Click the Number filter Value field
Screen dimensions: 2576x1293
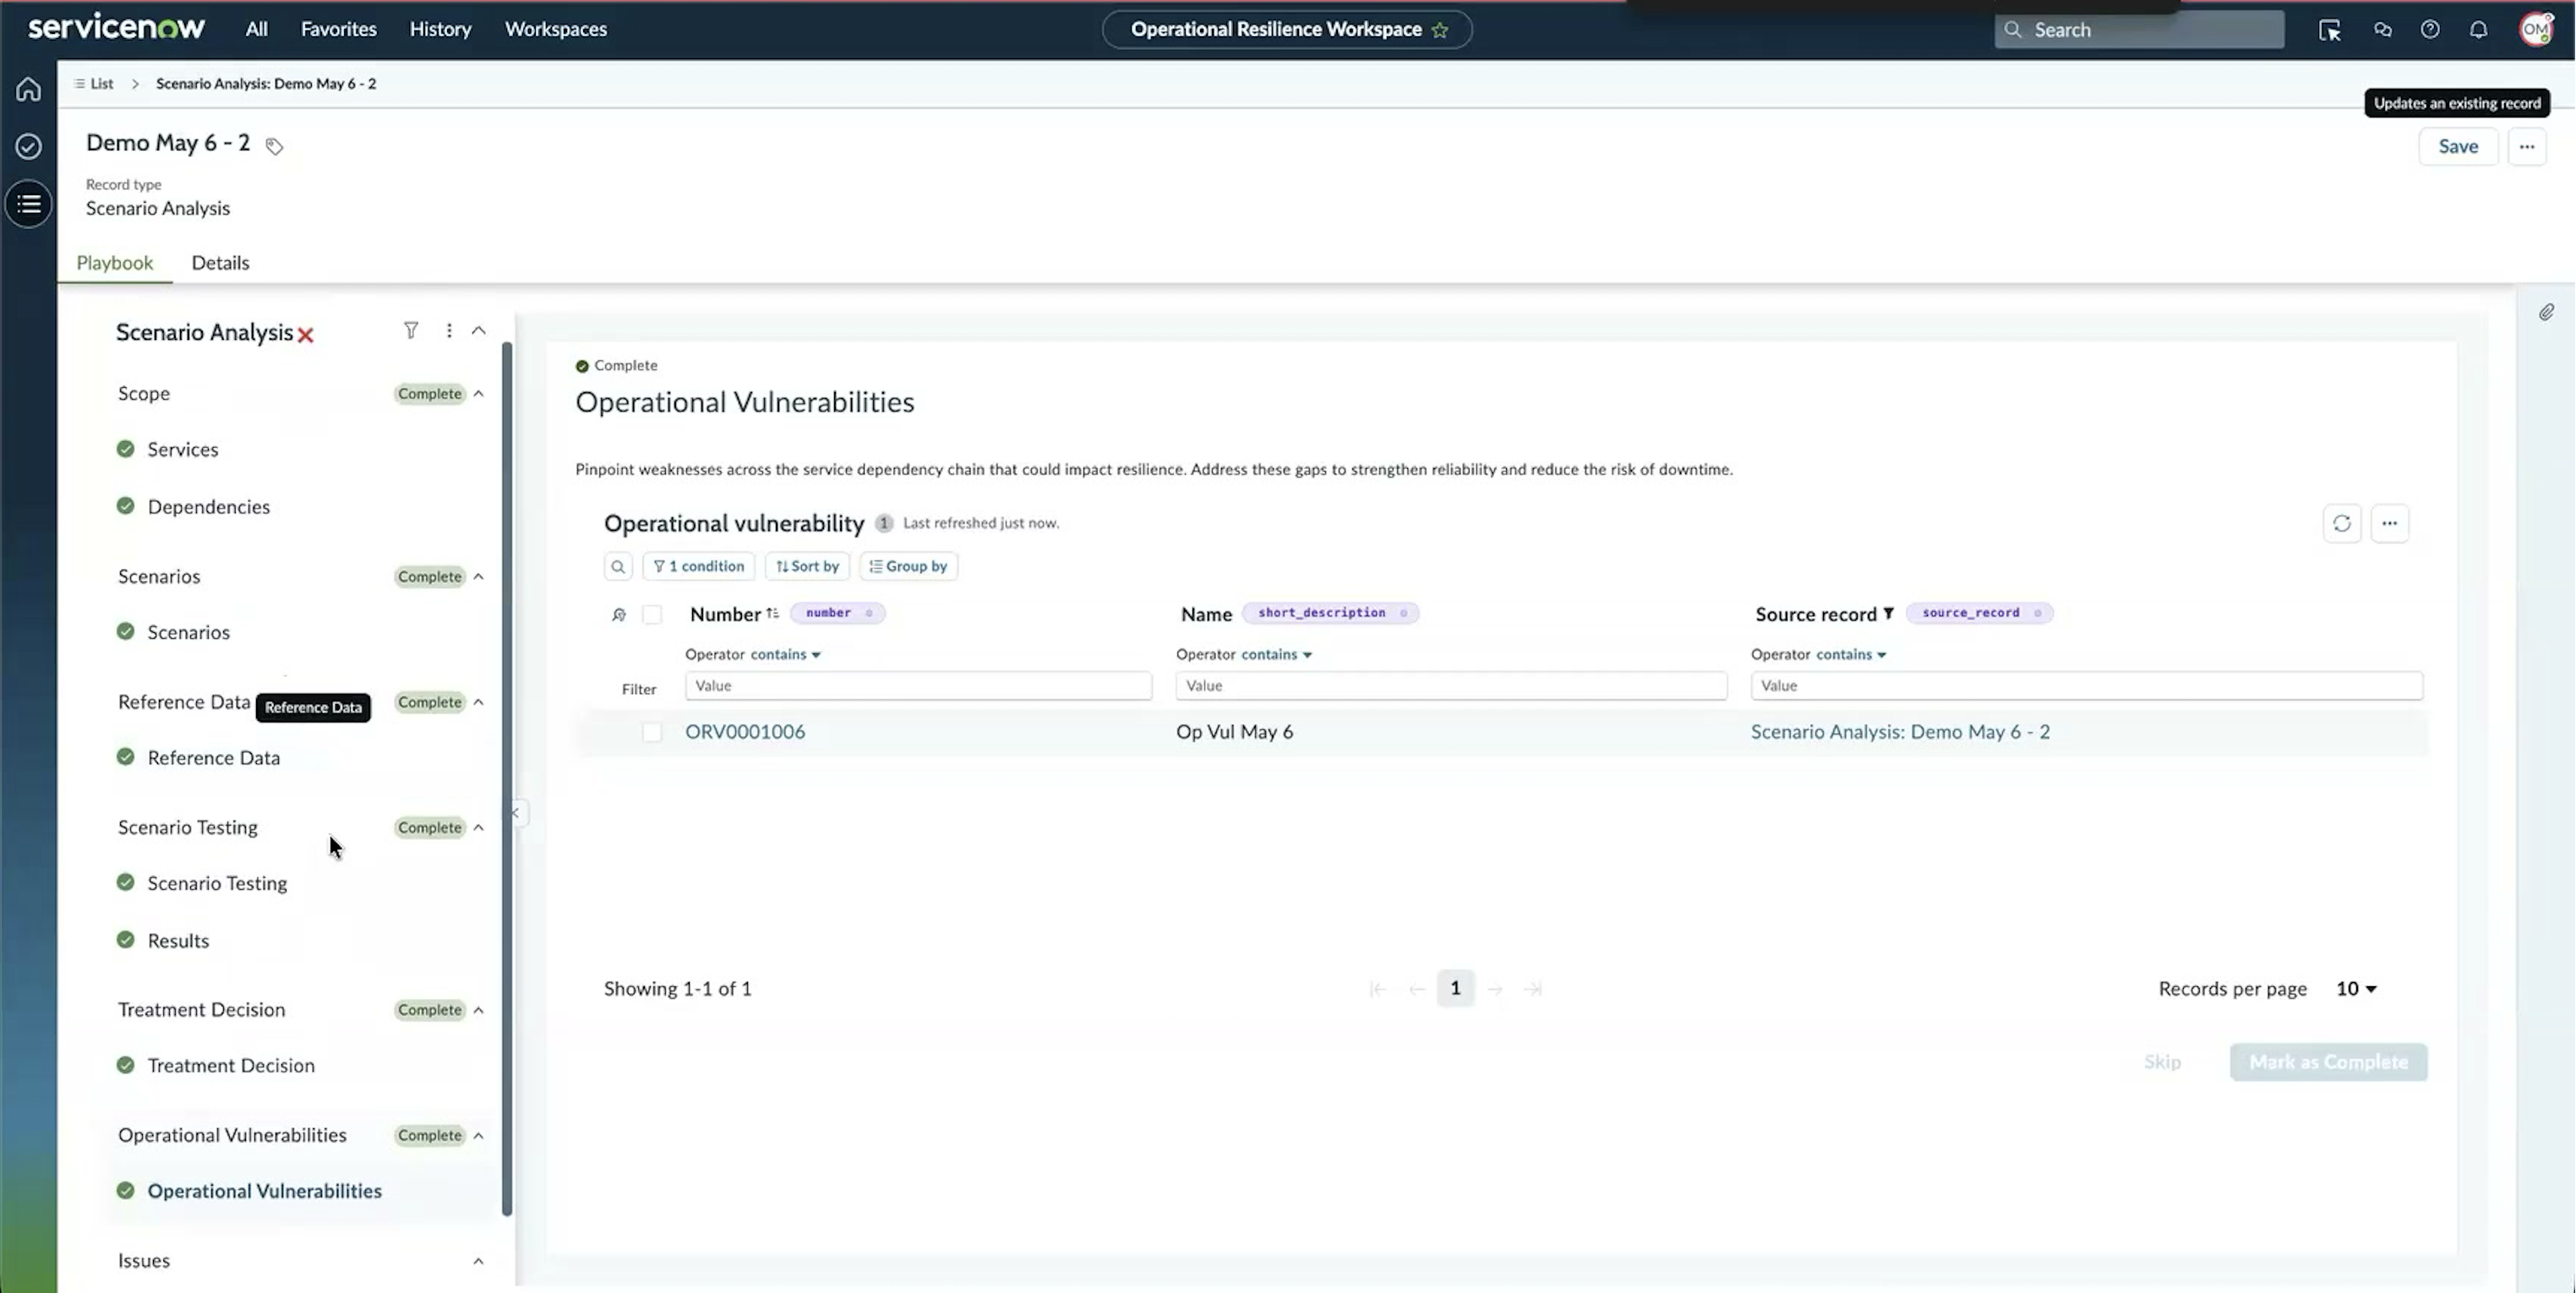tap(918, 686)
